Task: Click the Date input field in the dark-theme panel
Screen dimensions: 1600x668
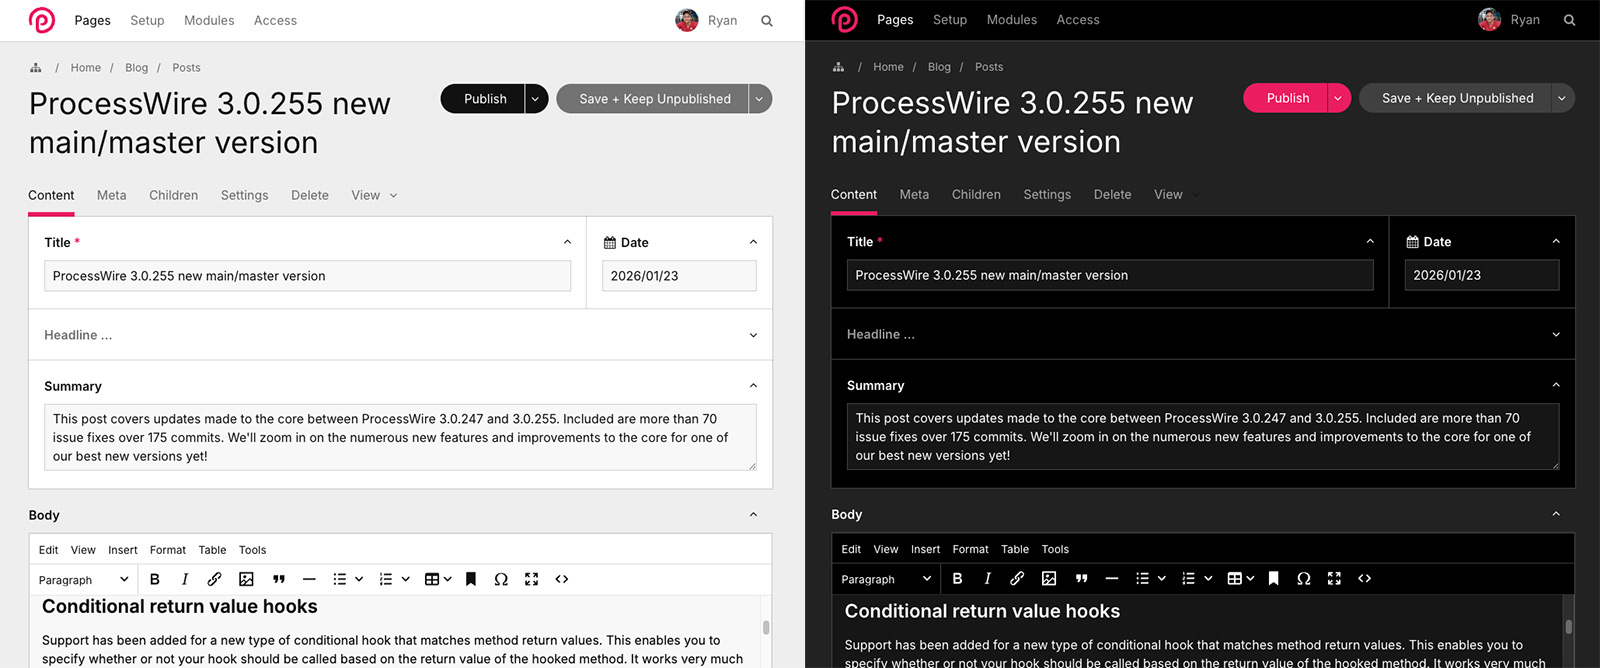Action: [1481, 275]
